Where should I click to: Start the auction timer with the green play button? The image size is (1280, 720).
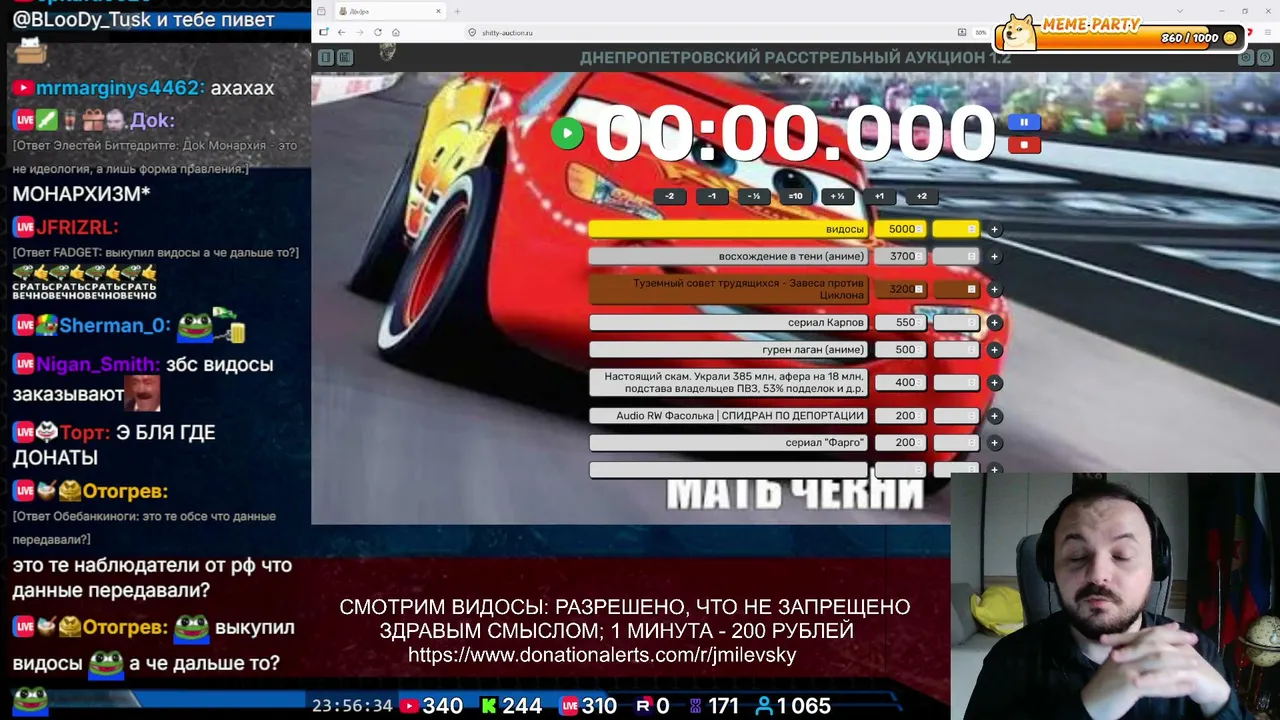pos(567,133)
